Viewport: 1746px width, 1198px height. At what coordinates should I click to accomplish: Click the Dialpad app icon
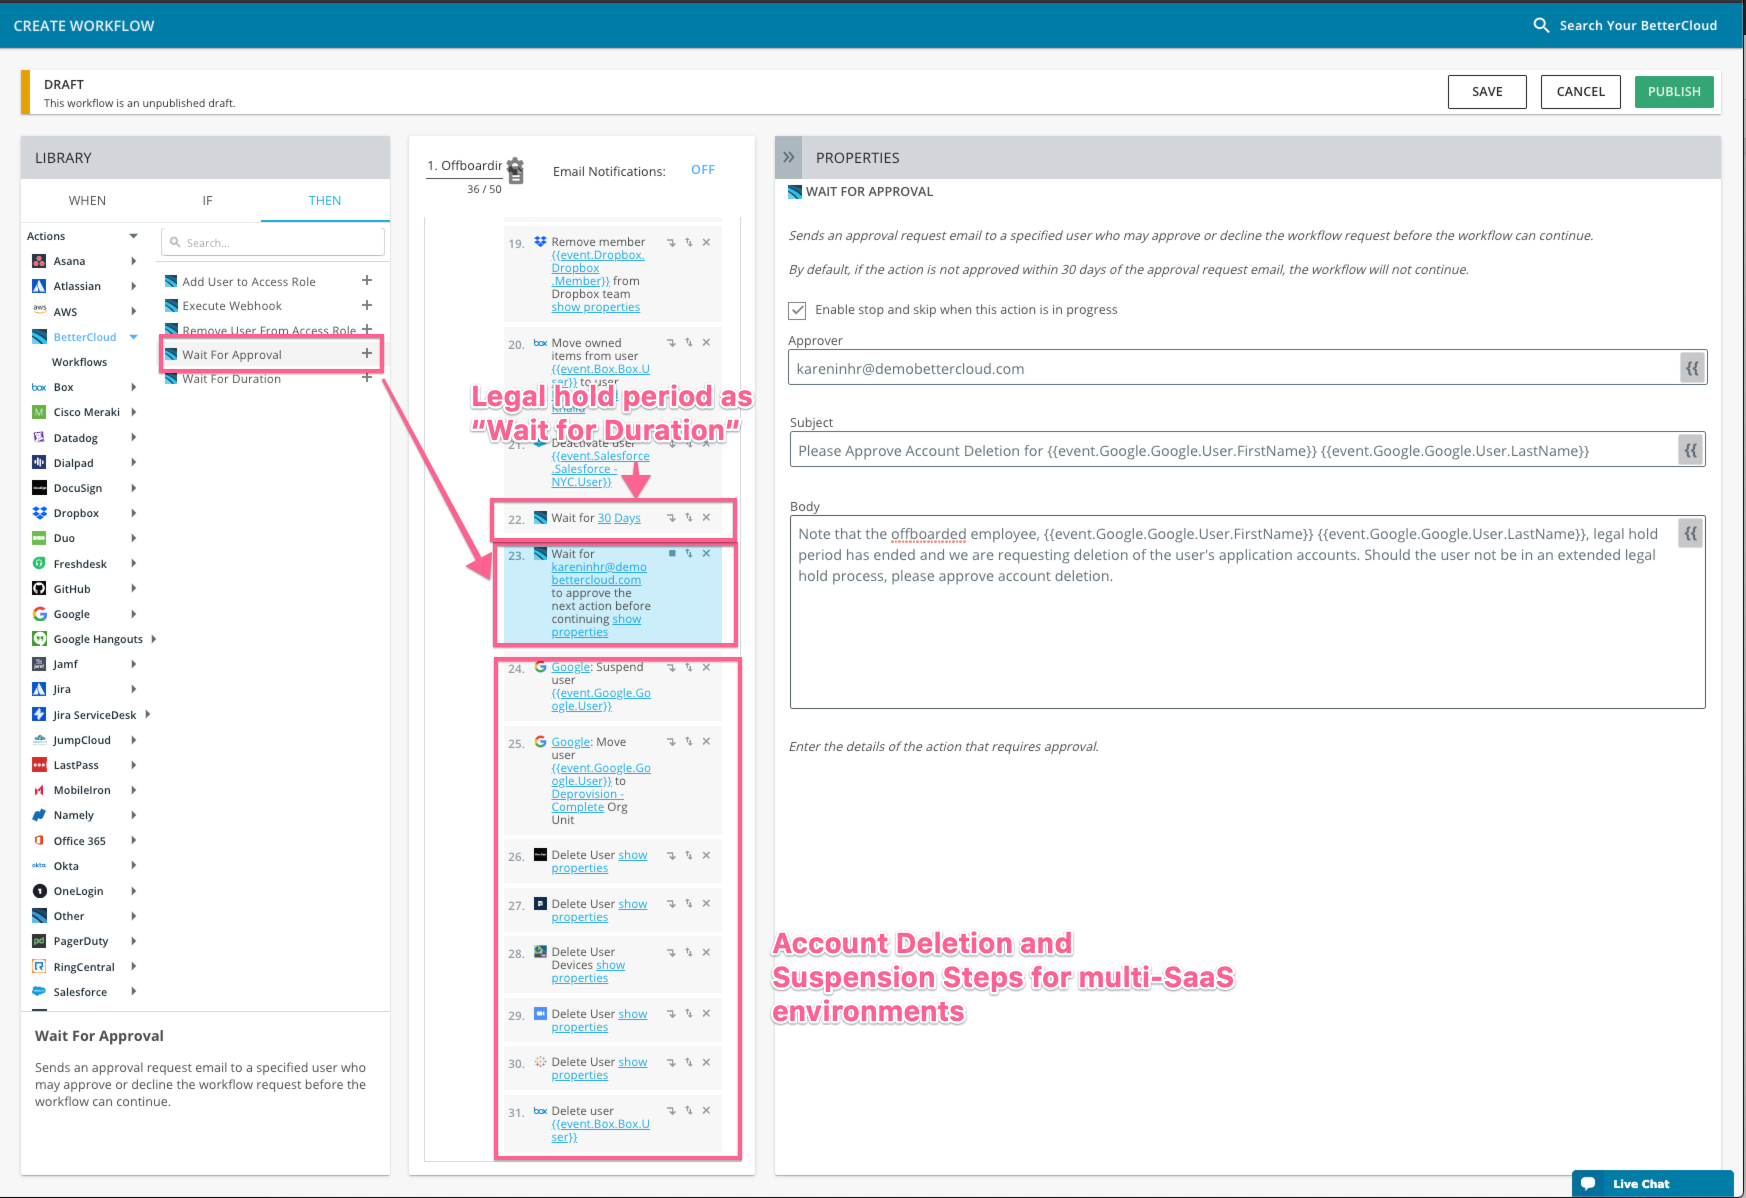[x=39, y=462]
